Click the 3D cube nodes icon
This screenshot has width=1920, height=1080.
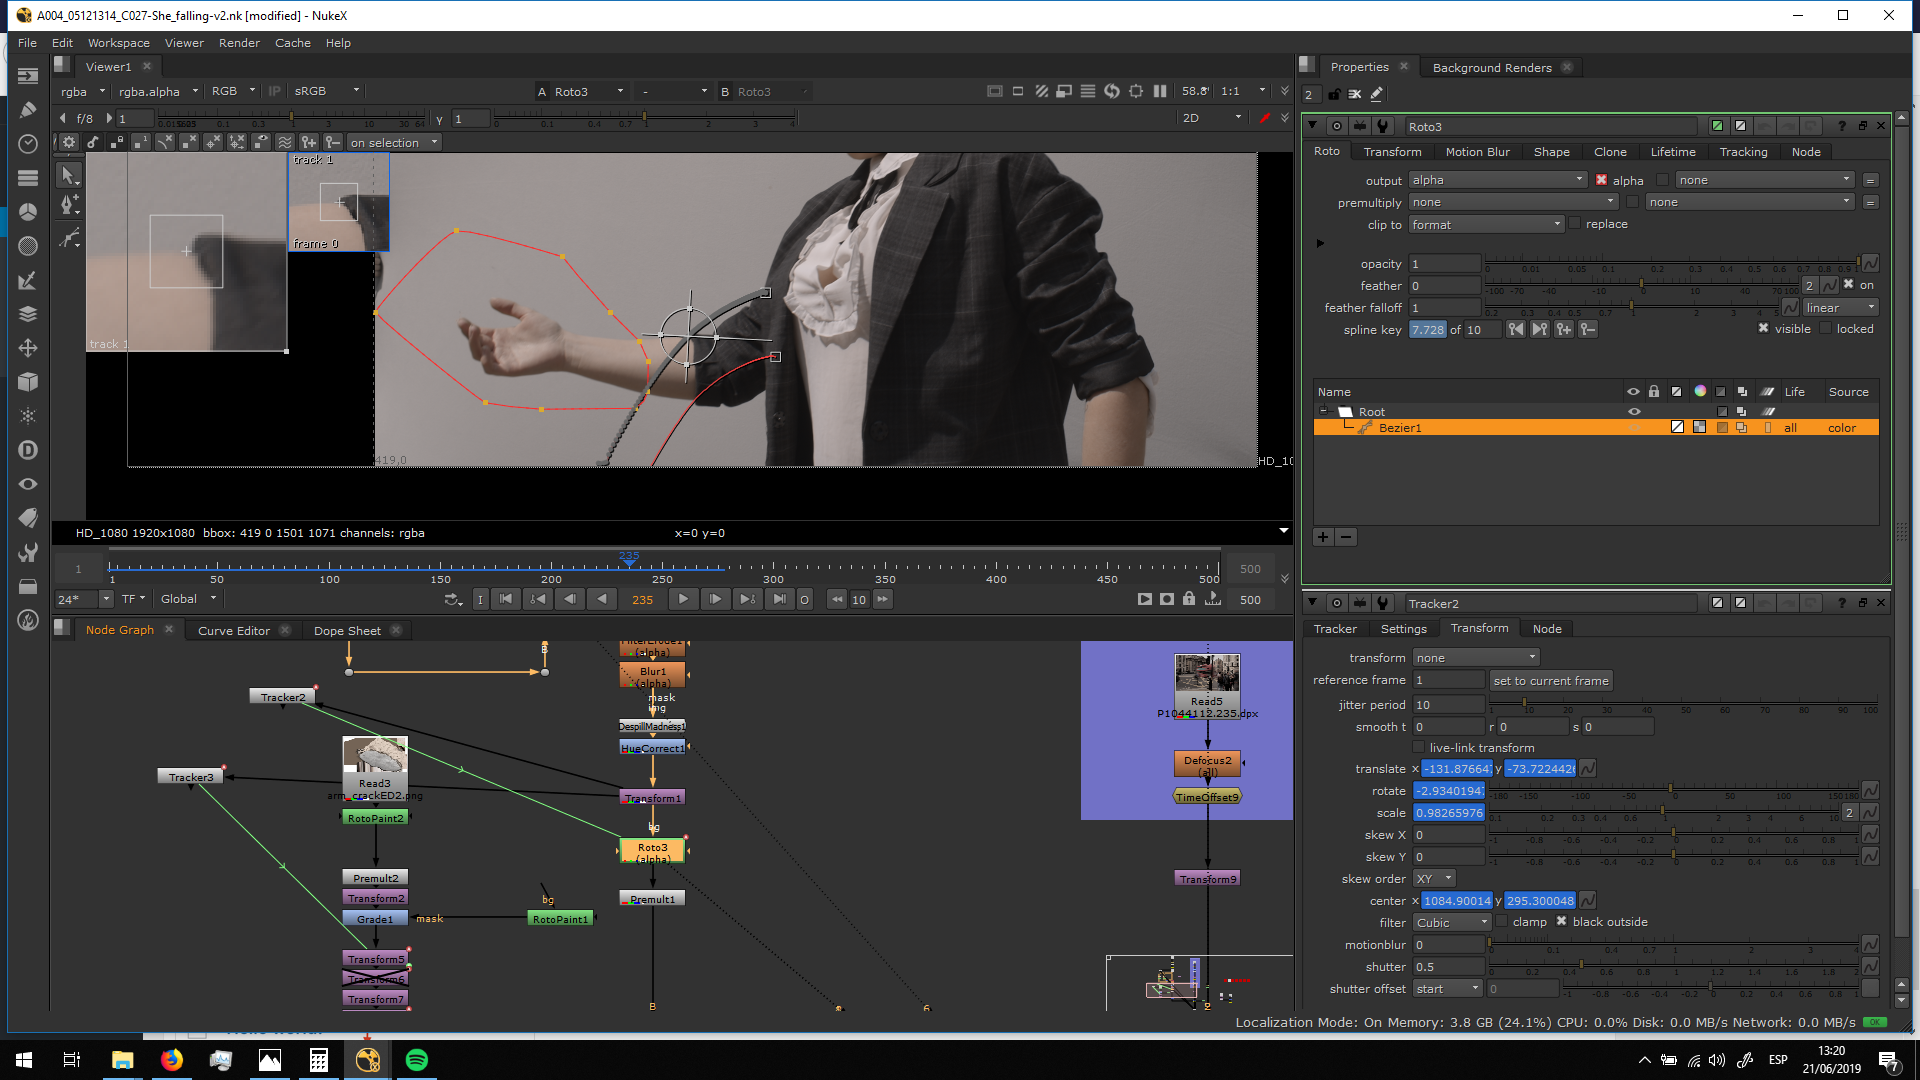pyautogui.click(x=28, y=382)
